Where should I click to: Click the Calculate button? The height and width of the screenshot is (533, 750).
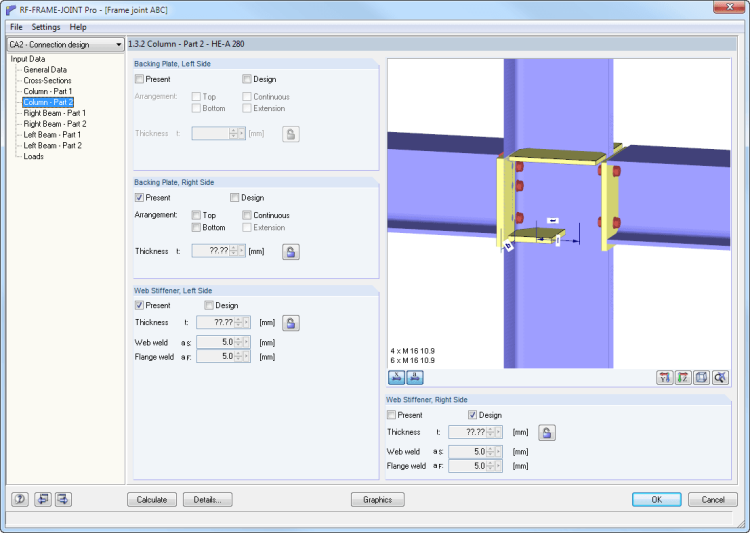[152, 499]
